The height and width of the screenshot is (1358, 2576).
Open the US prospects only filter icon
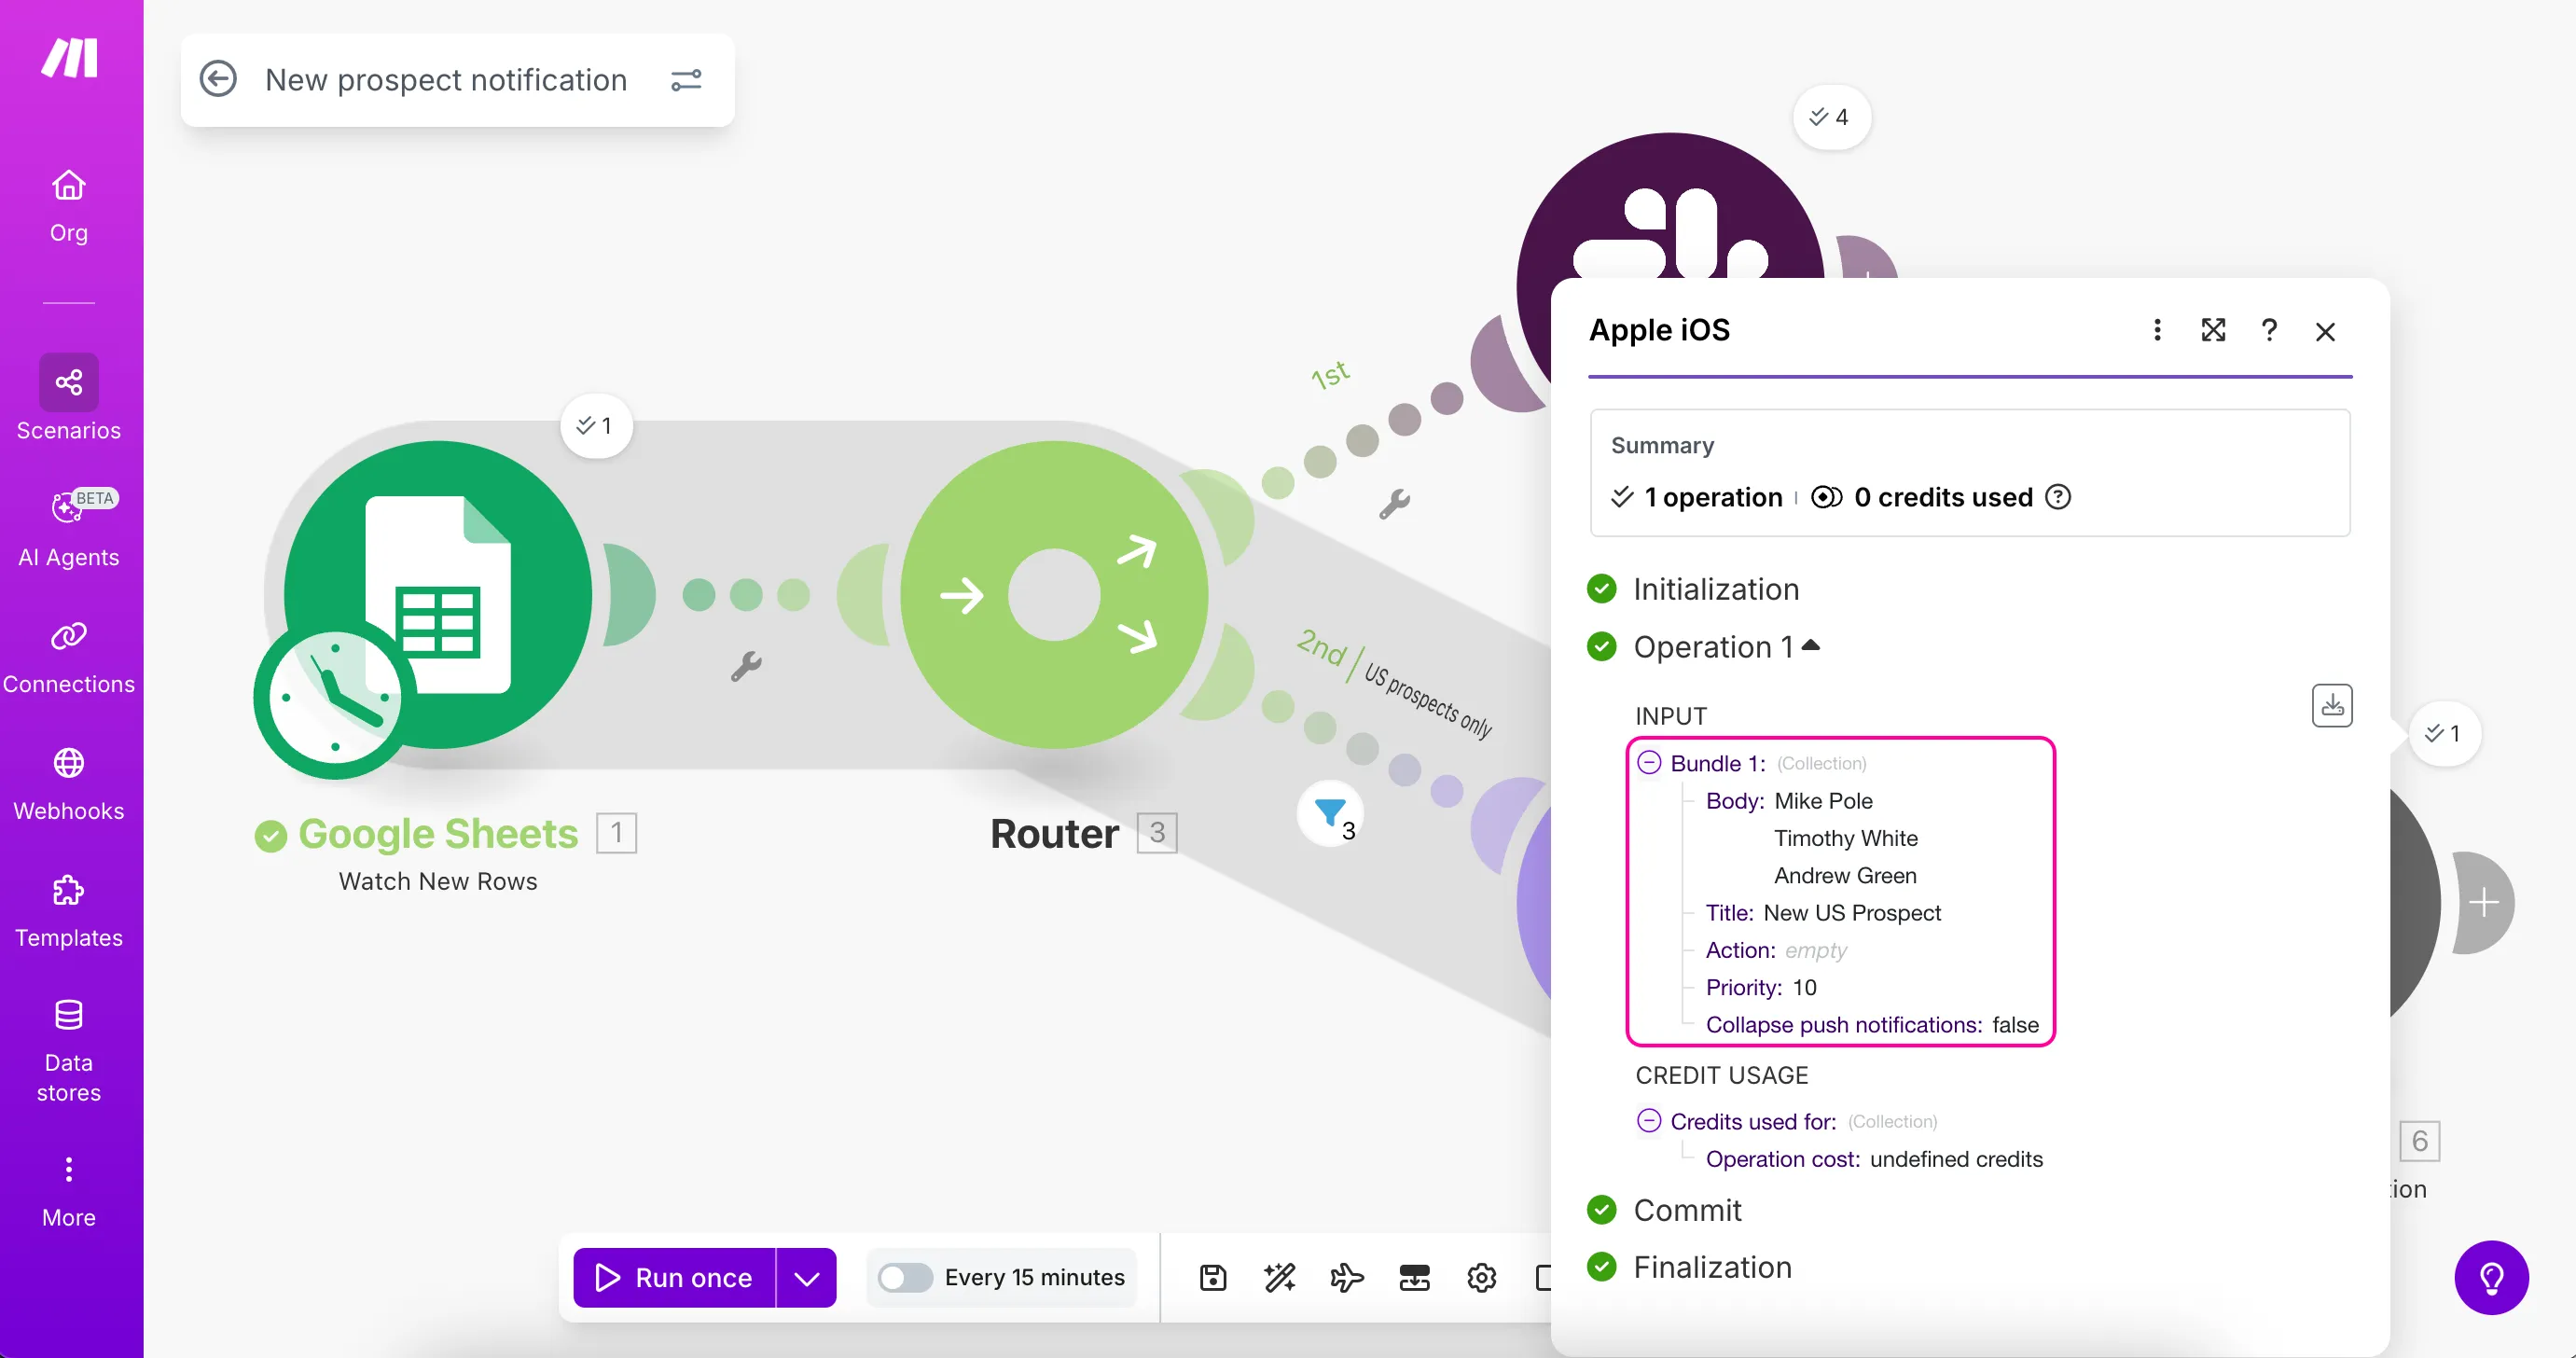pyautogui.click(x=1331, y=813)
